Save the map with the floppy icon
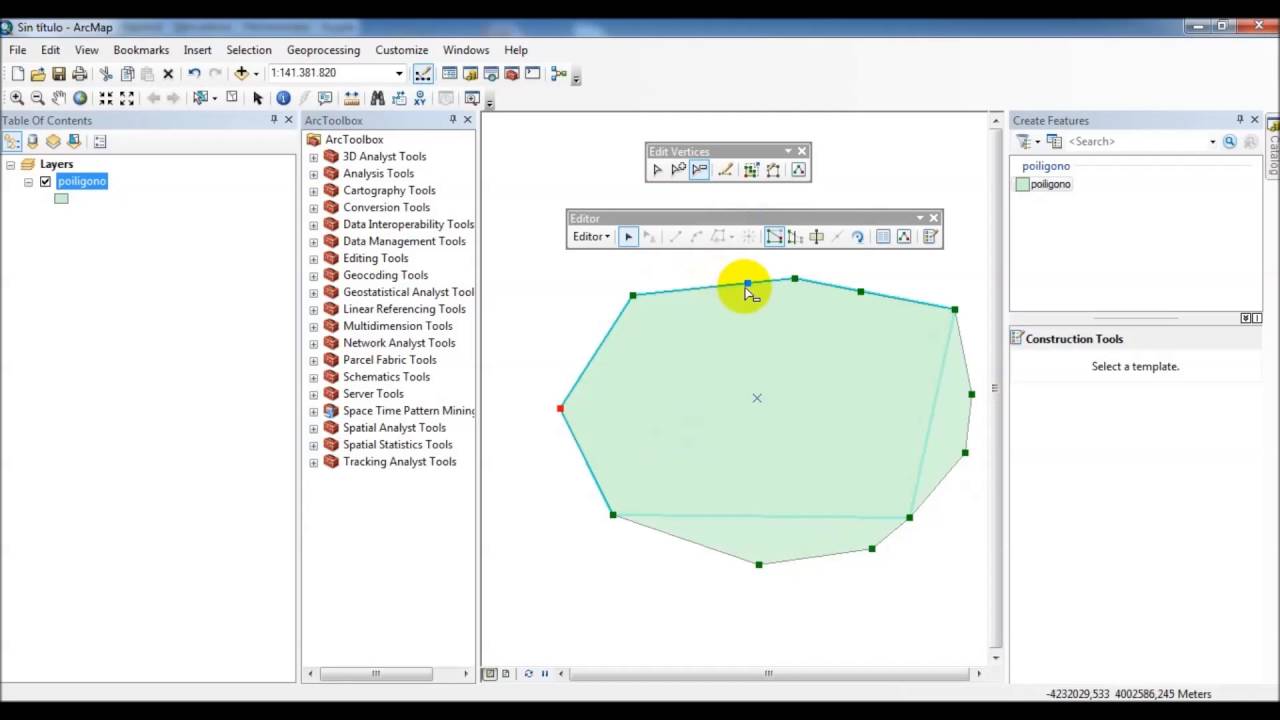The width and height of the screenshot is (1280, 720). [59, 73]
